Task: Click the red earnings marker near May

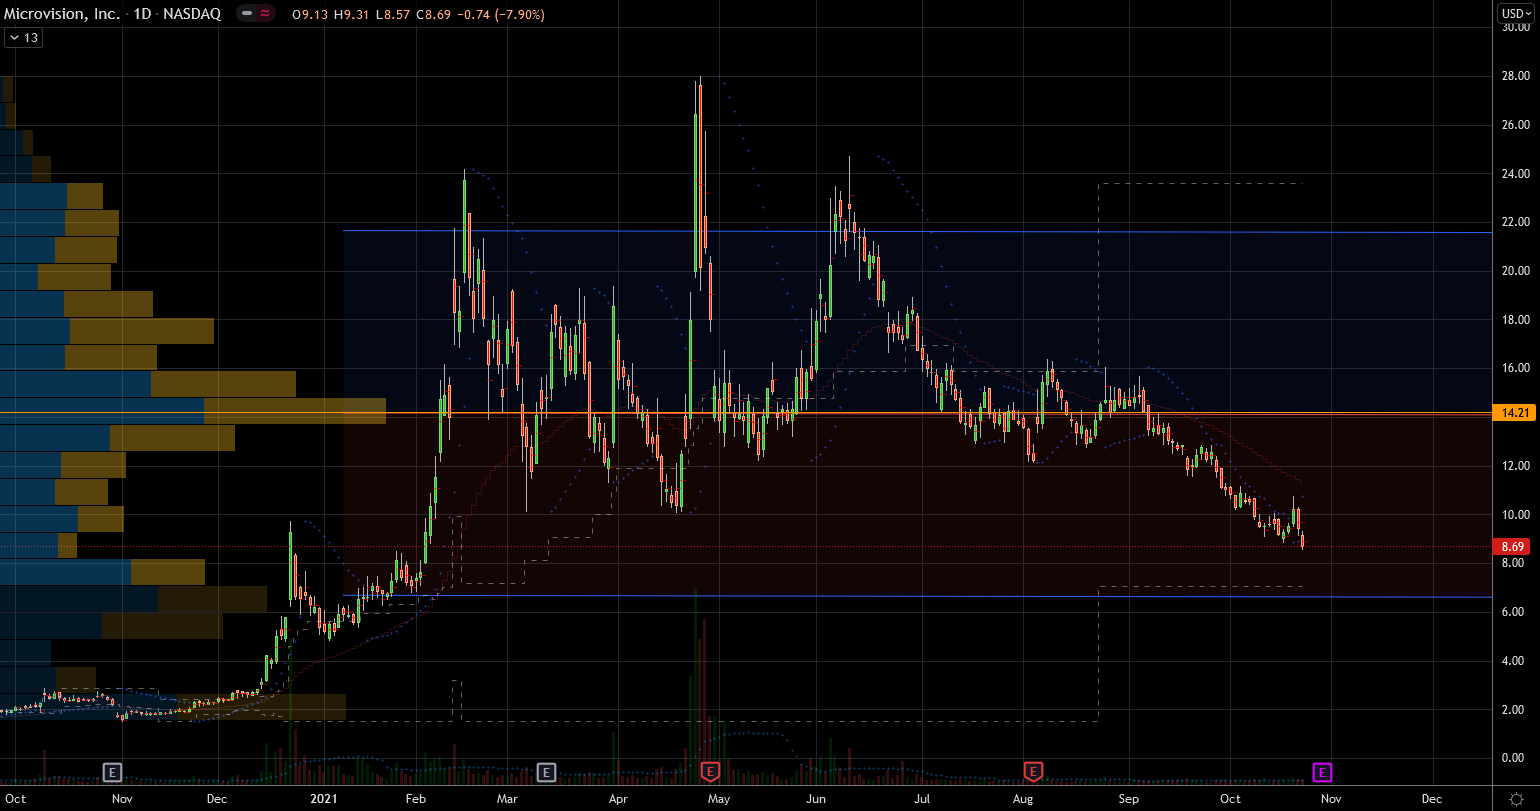Action: point(711,771)
